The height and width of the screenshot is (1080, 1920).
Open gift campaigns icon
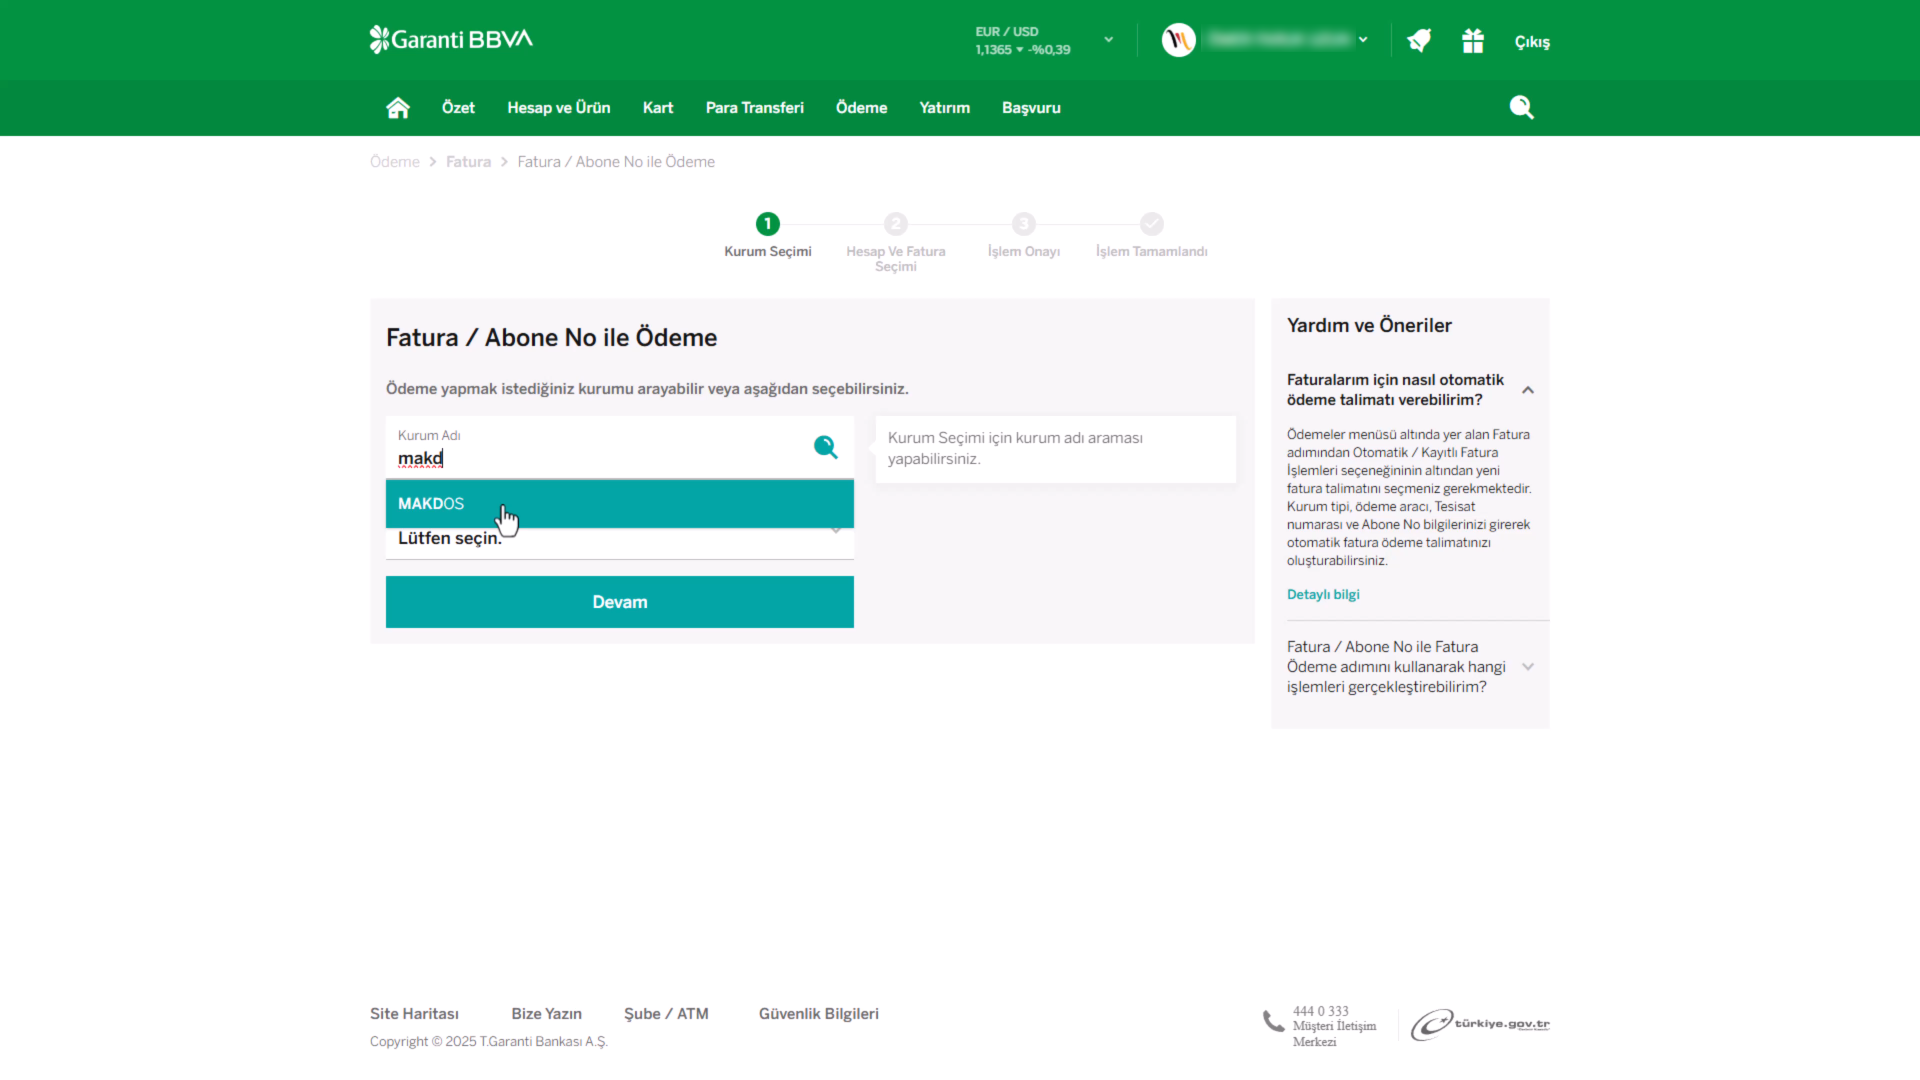click(1473, 41)
